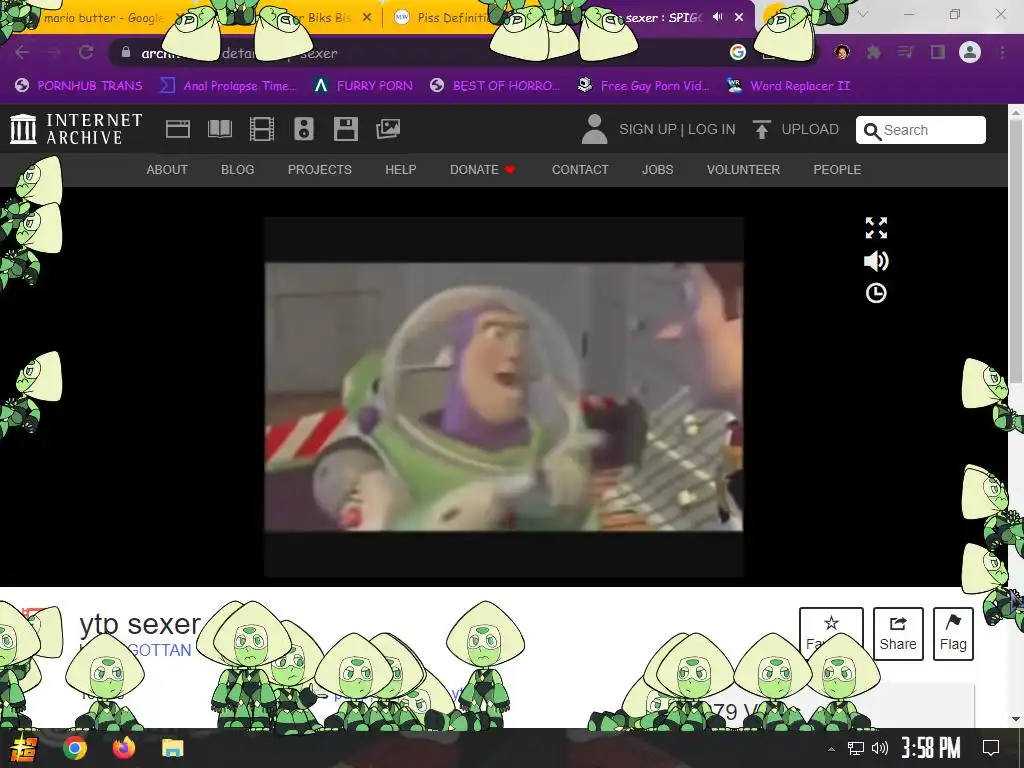Open the HELP menu item
The width and height of the screenshot is (1024, 768).
pos(400,170)
